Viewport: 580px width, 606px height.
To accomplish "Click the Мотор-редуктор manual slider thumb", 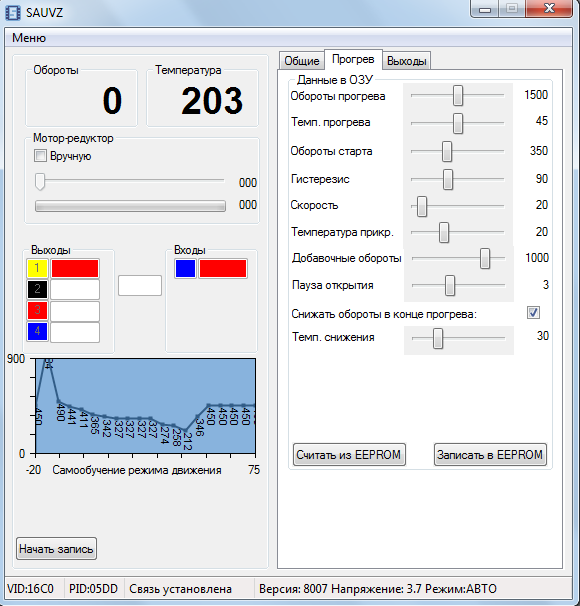I will pyautogui.click(x=40, y=181).
